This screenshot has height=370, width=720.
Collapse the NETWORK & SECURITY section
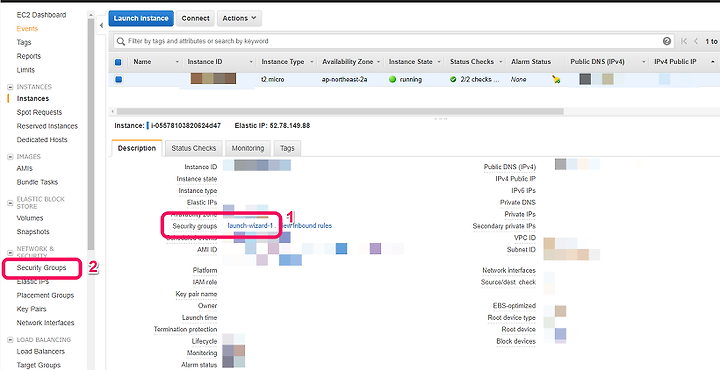click(x=10, y=252)
